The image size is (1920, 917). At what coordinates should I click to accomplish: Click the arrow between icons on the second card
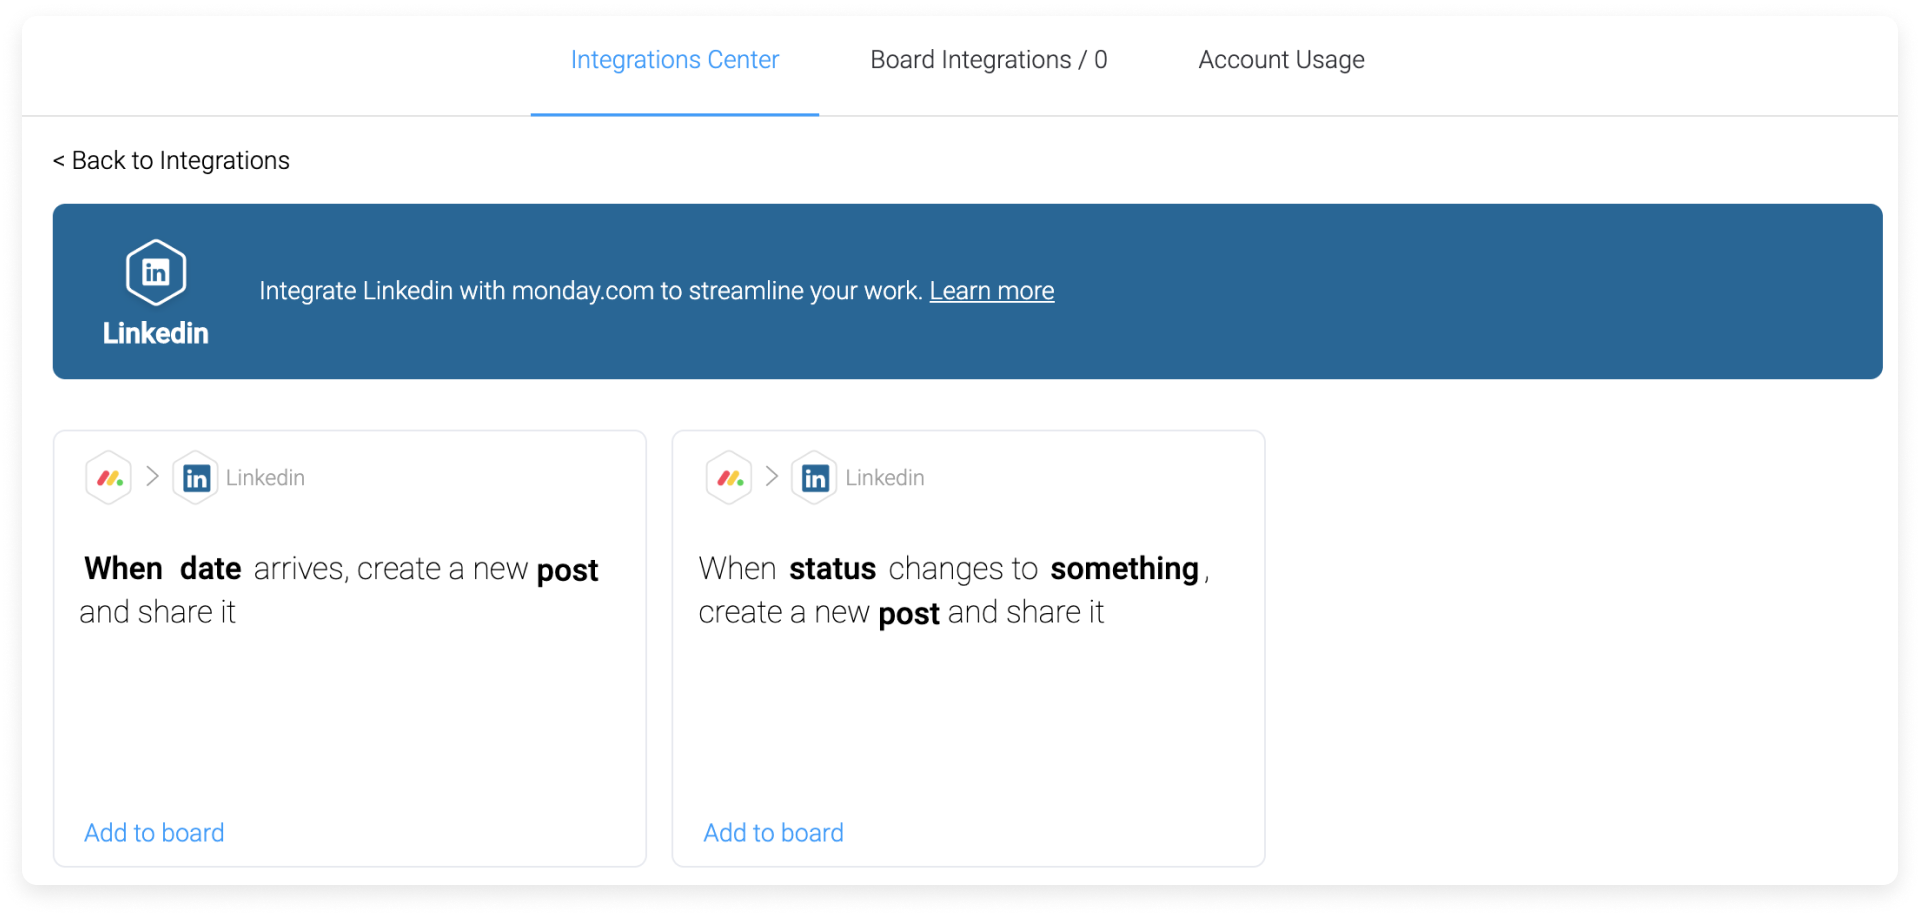click(x=772, y=477)
